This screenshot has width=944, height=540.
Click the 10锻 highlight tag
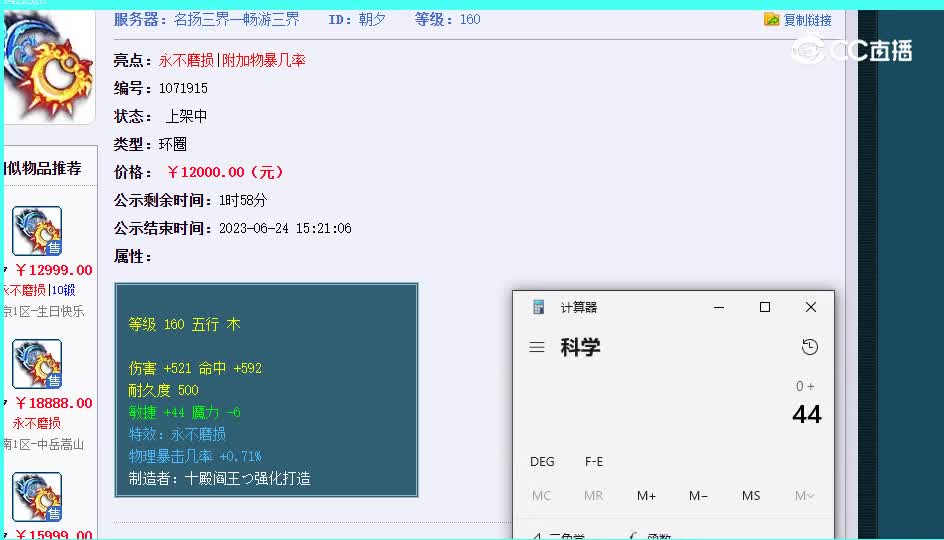click(63, 290)
